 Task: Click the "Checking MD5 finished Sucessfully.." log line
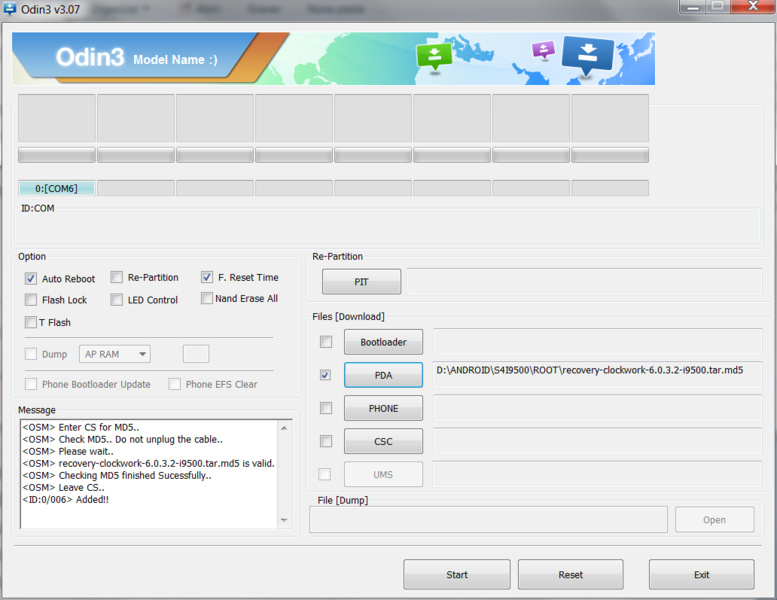coord(117,476)
